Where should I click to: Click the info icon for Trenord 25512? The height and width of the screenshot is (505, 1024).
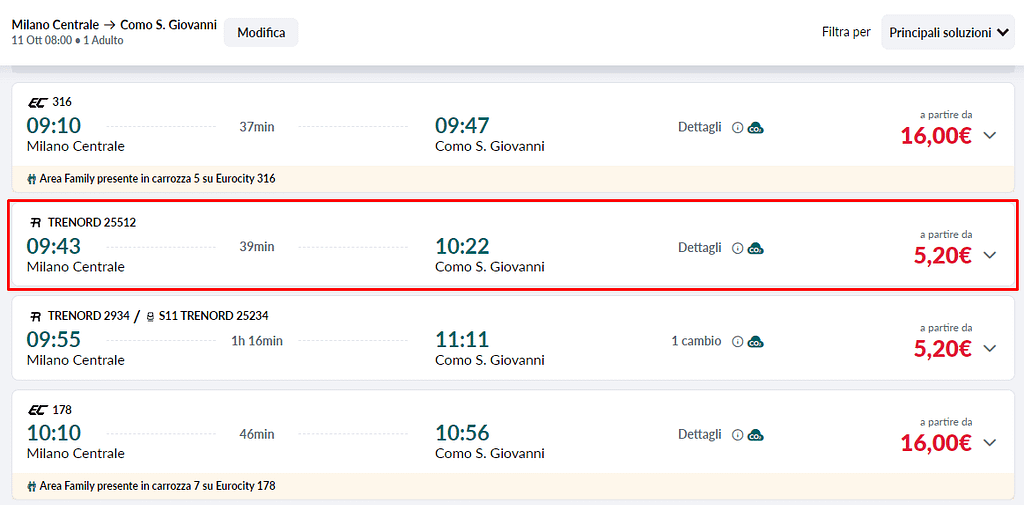(x=738, y=248)
